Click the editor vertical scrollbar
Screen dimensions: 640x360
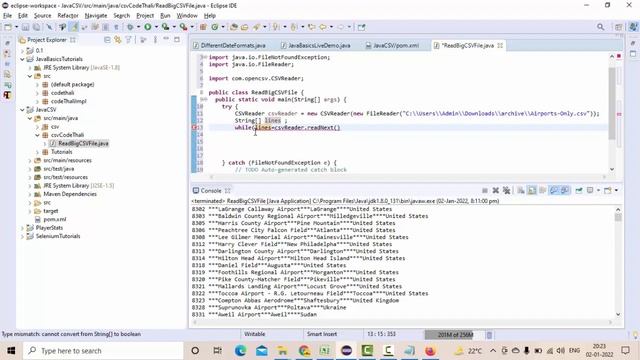[612, 104]
